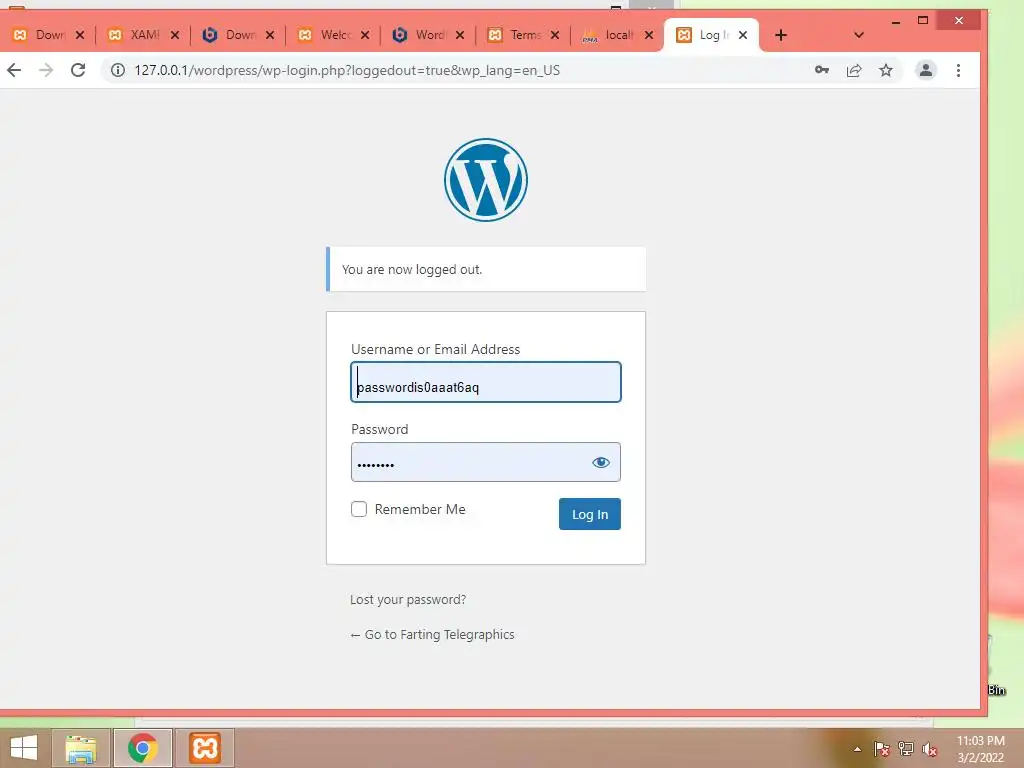Close the XAMPP tab

point(175,35)
